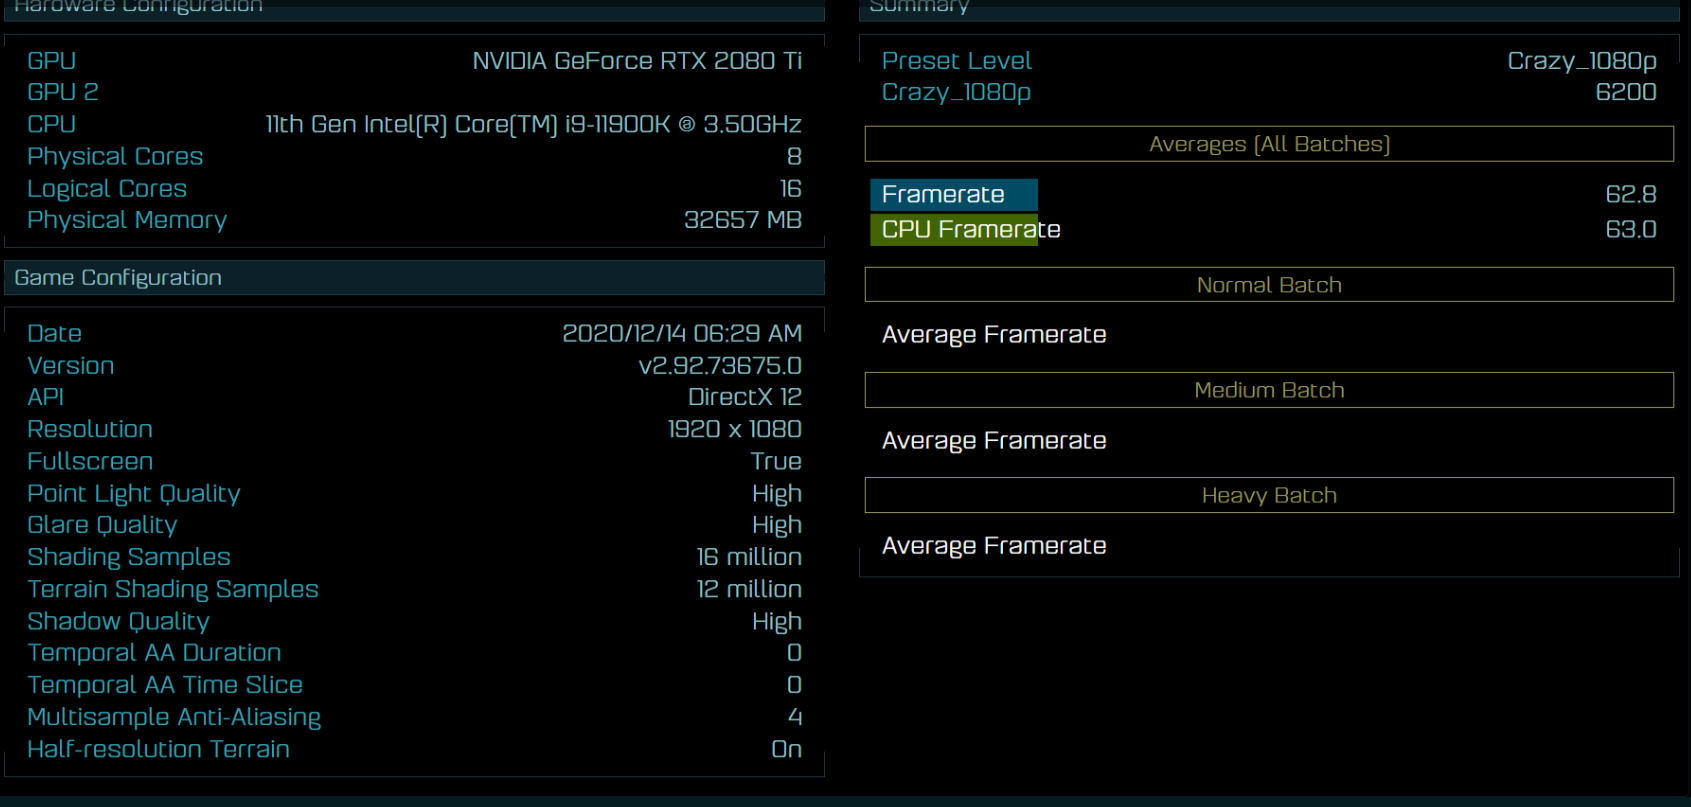Click the version number v2.92.73675.0
The height and width of the screenshot is (807, 1691).
(x=720, y=366)
